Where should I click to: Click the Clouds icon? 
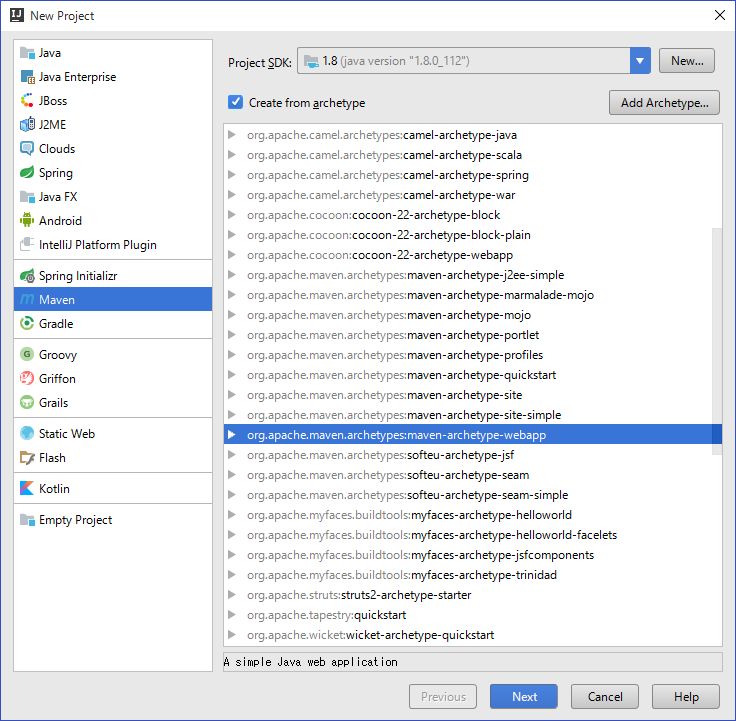click(x=27, y=149)
